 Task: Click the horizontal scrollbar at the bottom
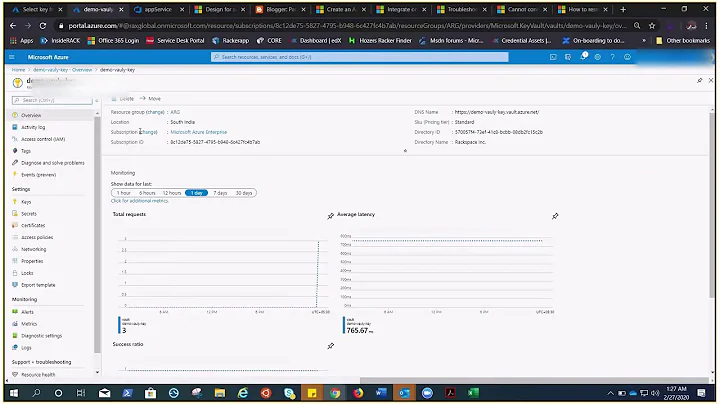[534, 381]
